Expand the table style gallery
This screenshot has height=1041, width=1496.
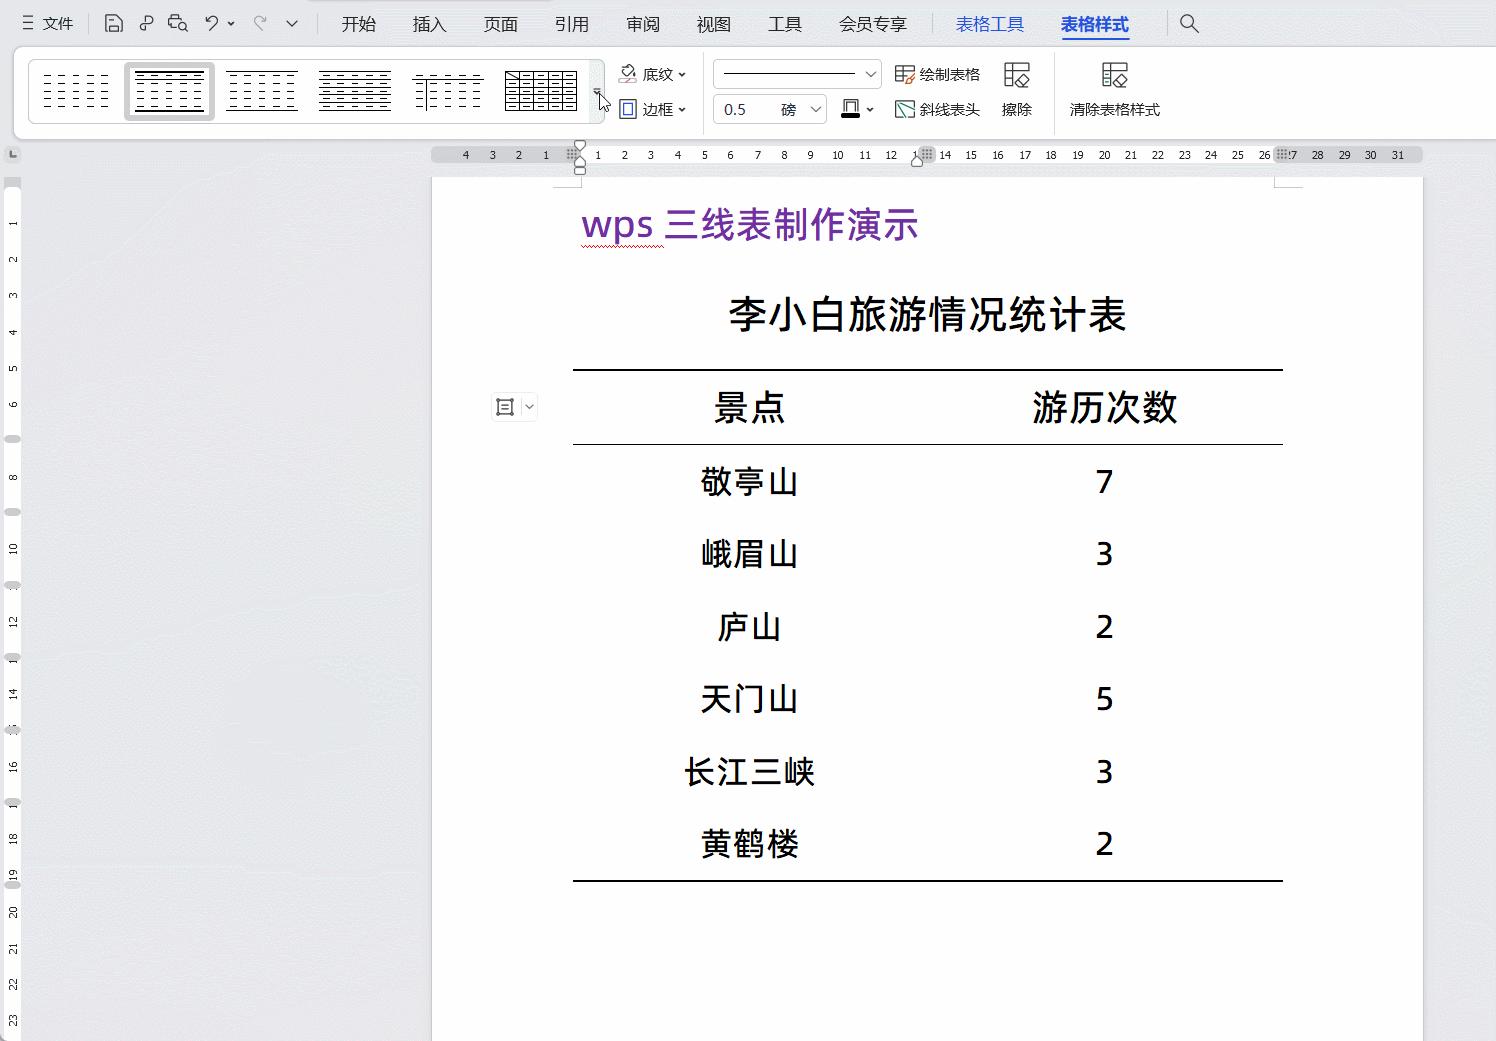coord(598,91)
